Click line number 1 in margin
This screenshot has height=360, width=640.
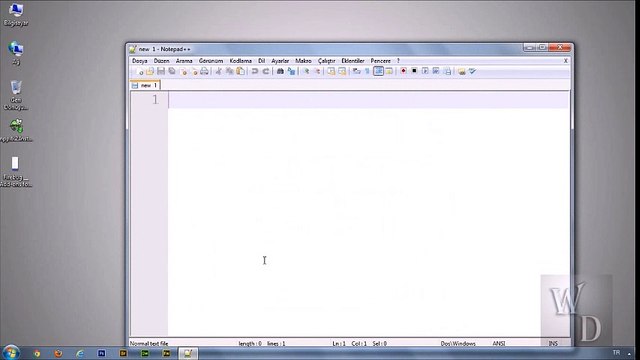click(155, 100)
